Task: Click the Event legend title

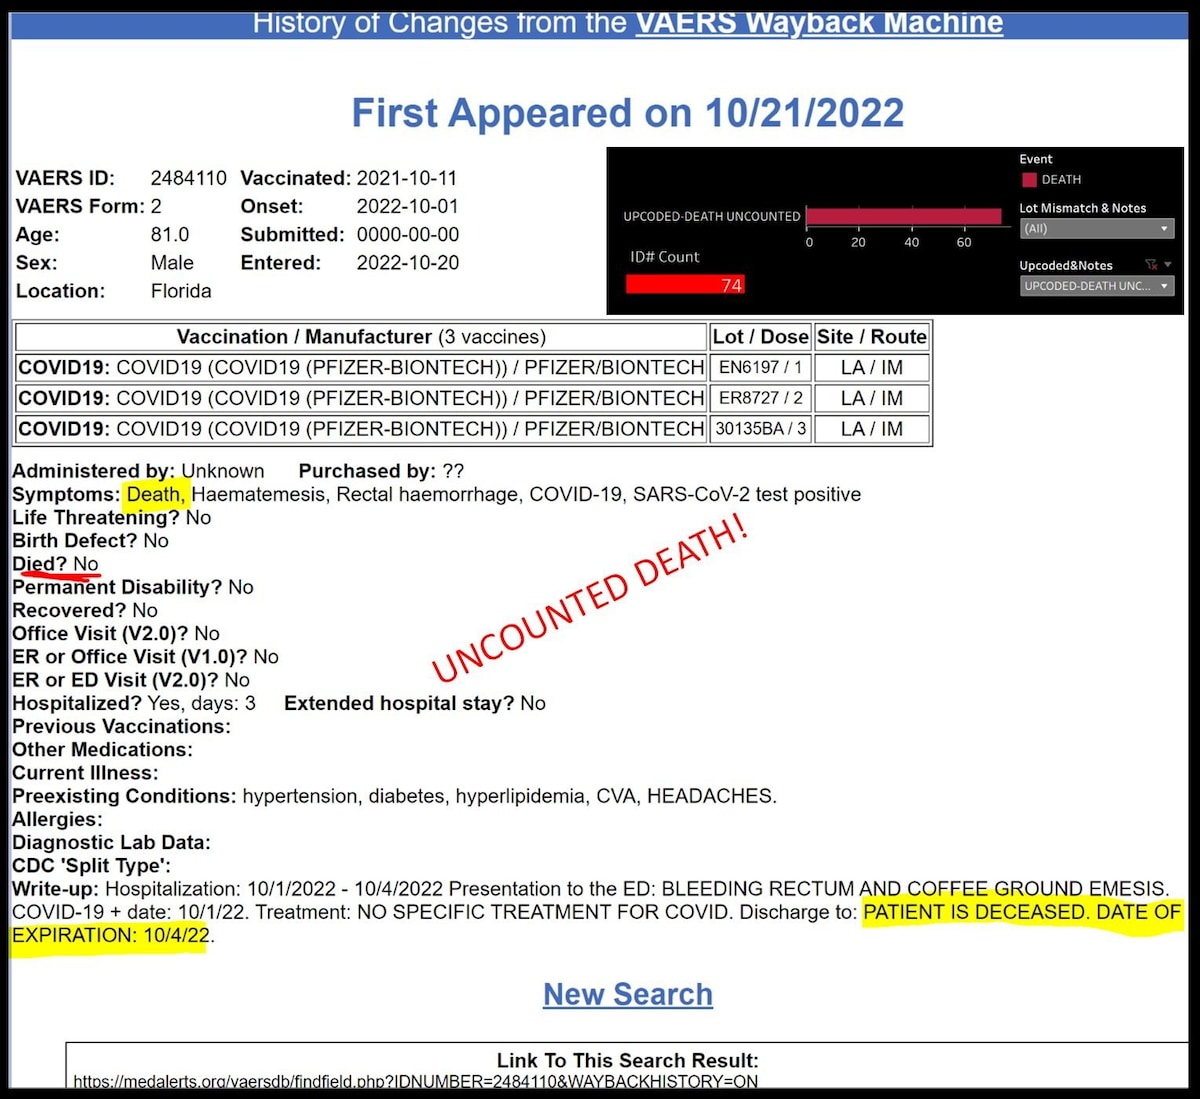Action: [x=1036, y=159]
